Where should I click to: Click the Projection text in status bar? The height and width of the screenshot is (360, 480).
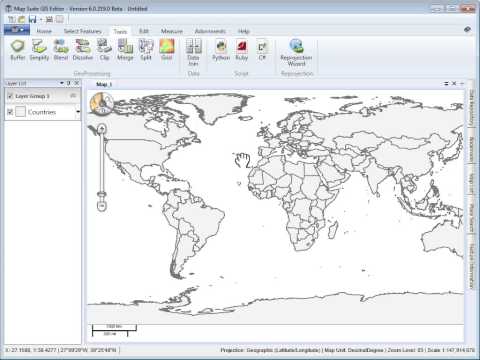[271, 350]
